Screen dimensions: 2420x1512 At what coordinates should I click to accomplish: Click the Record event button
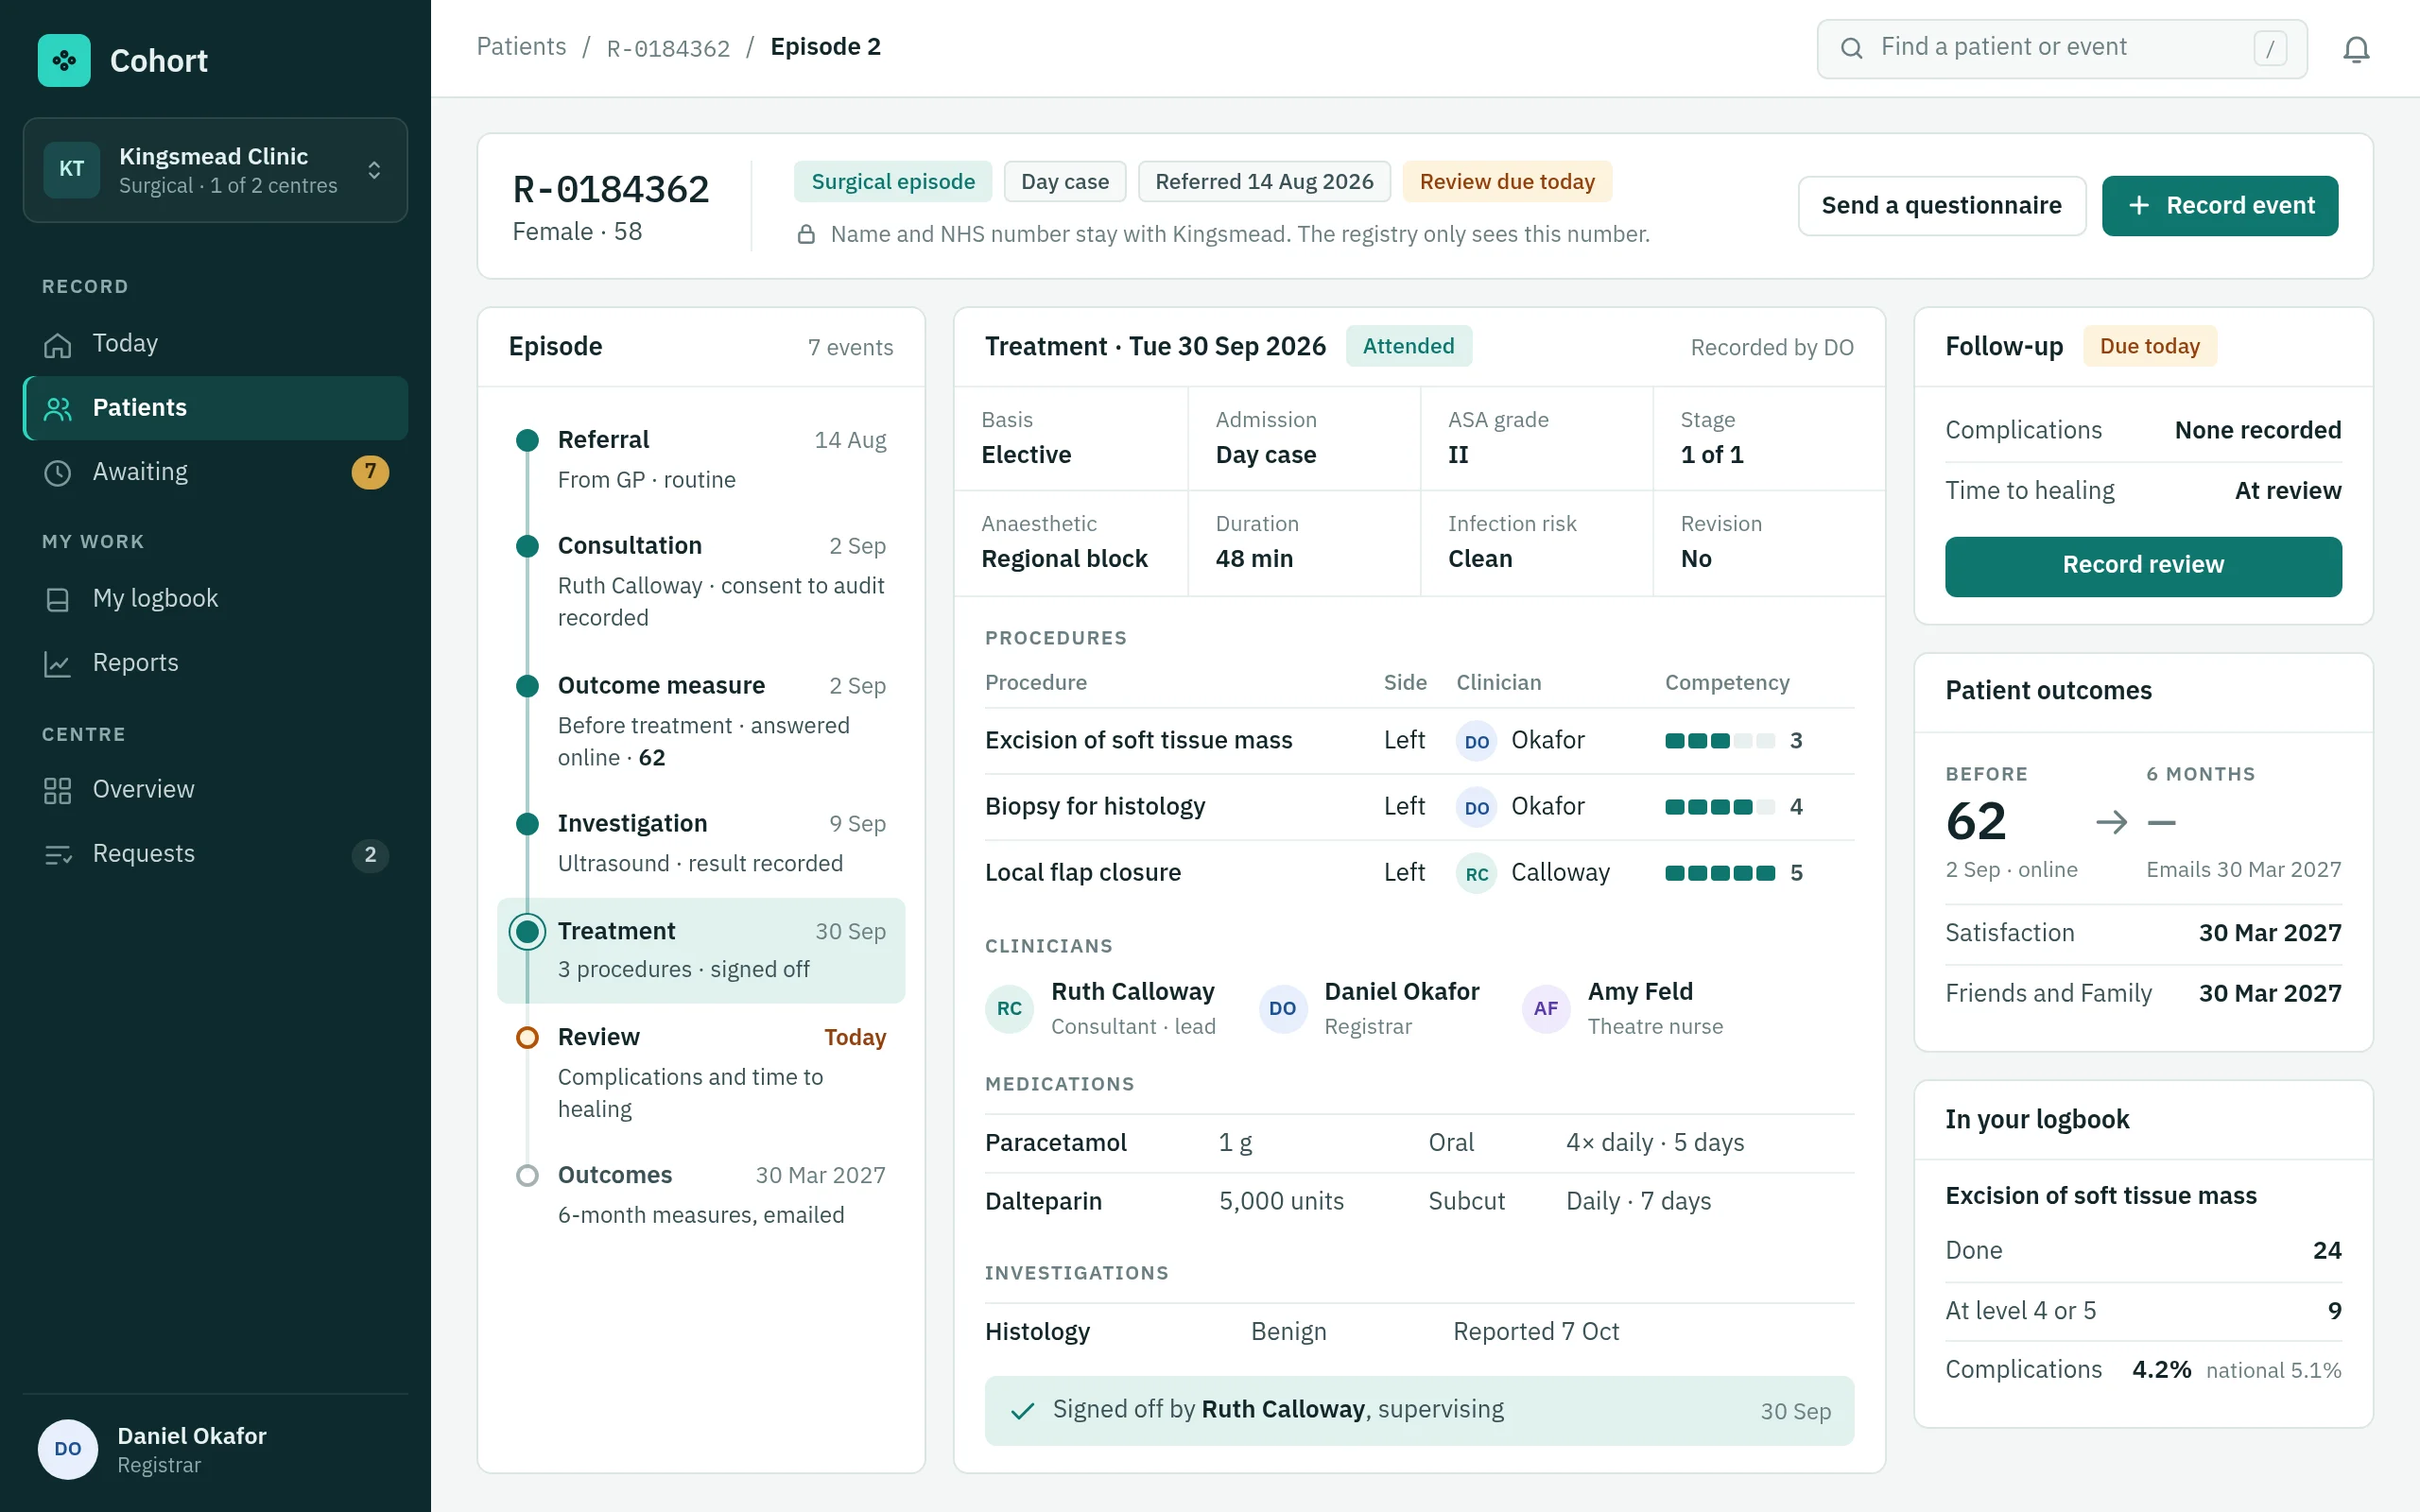coord(2220,206)
